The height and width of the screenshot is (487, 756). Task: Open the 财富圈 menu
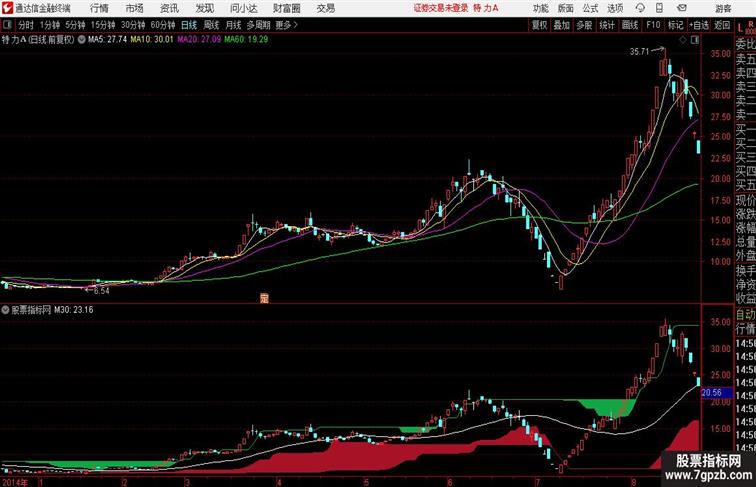[286, 8]
